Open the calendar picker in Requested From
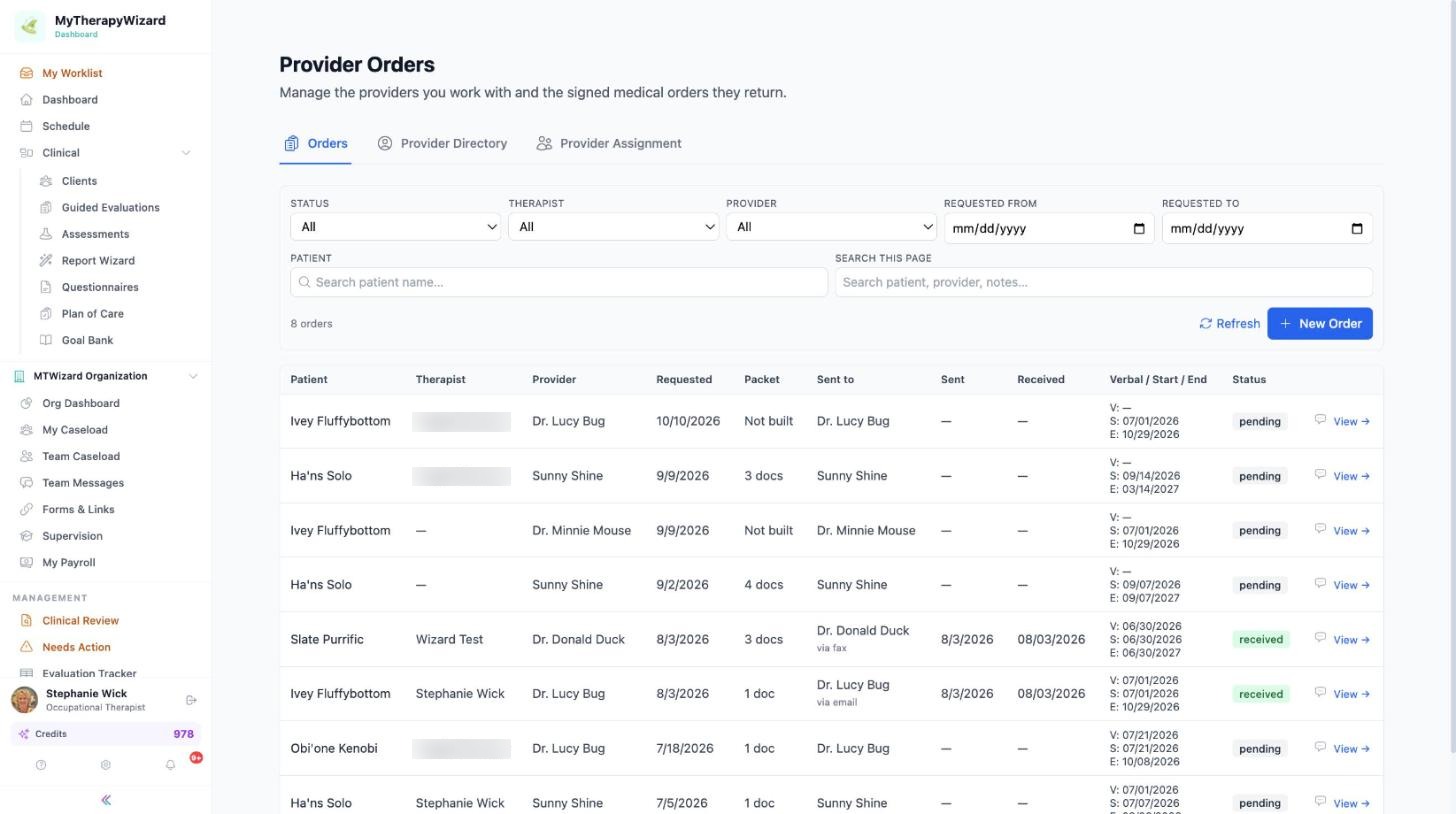The width and height of the screenshot is (1456, 814). (1139, 228)
